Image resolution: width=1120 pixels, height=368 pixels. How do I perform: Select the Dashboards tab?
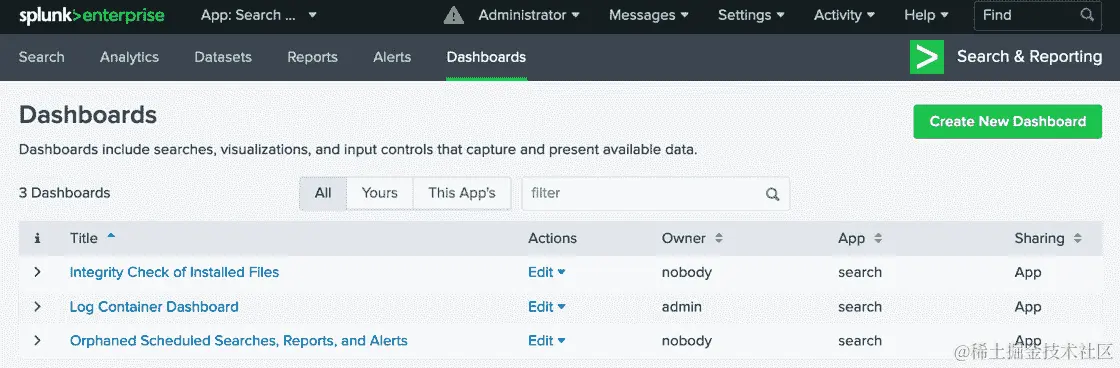(x=486, y=57)
